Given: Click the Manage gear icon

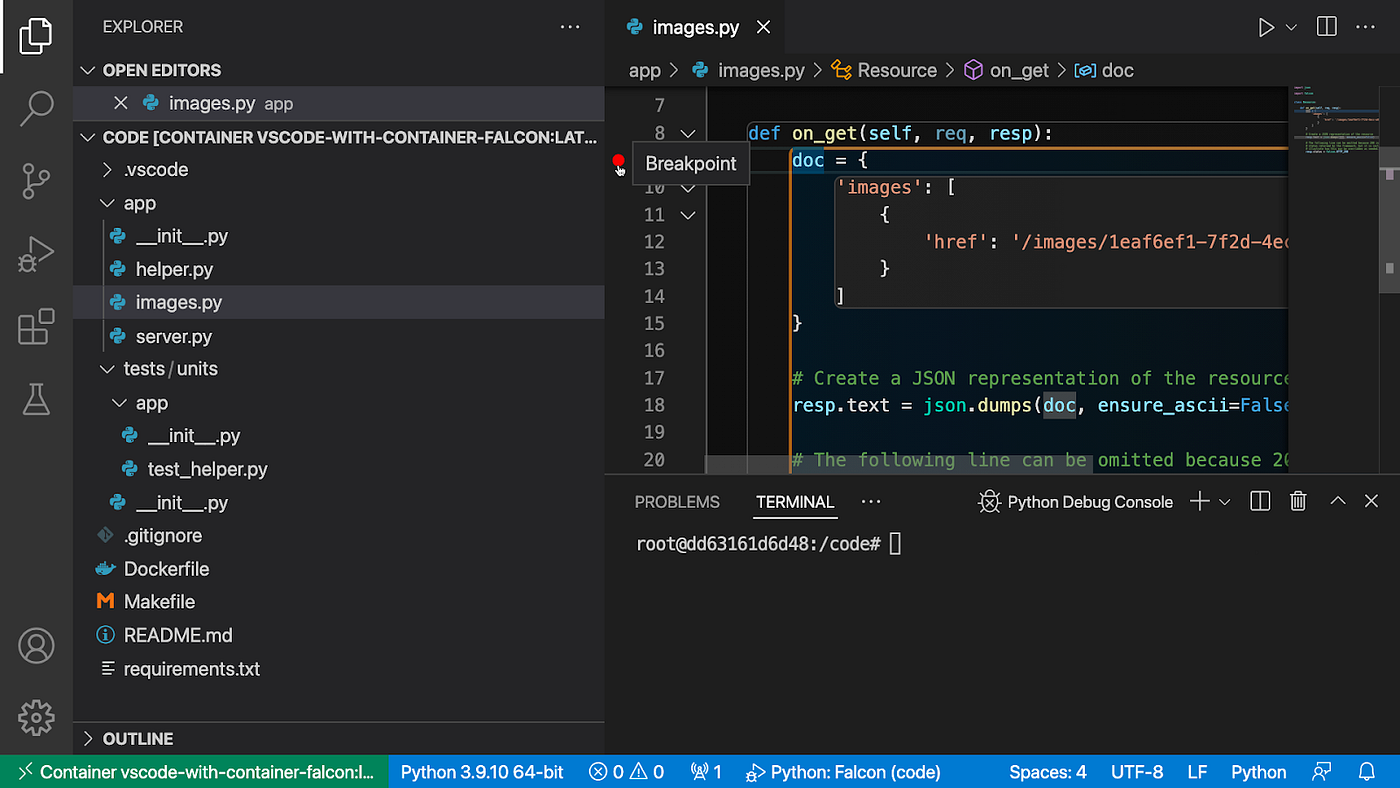Looking at the screenshot, I should coord(36,716).
